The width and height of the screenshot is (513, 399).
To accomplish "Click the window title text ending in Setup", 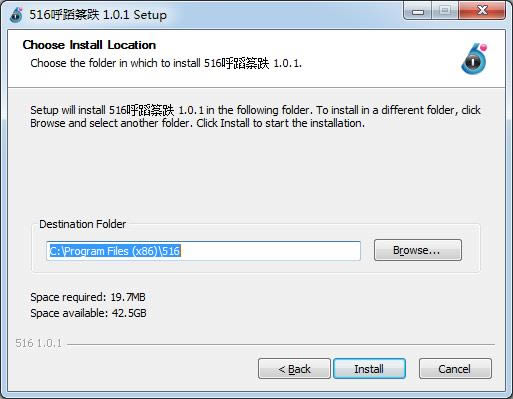I will (98, 15).
